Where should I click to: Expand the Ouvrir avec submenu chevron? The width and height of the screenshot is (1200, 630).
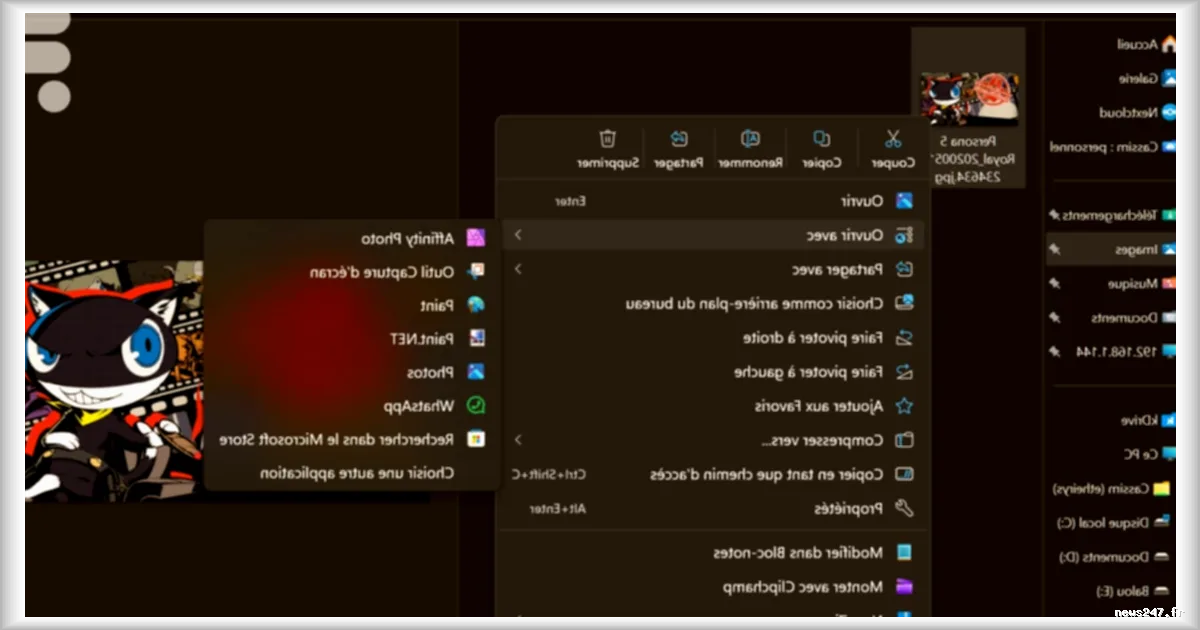pos(518,235)
